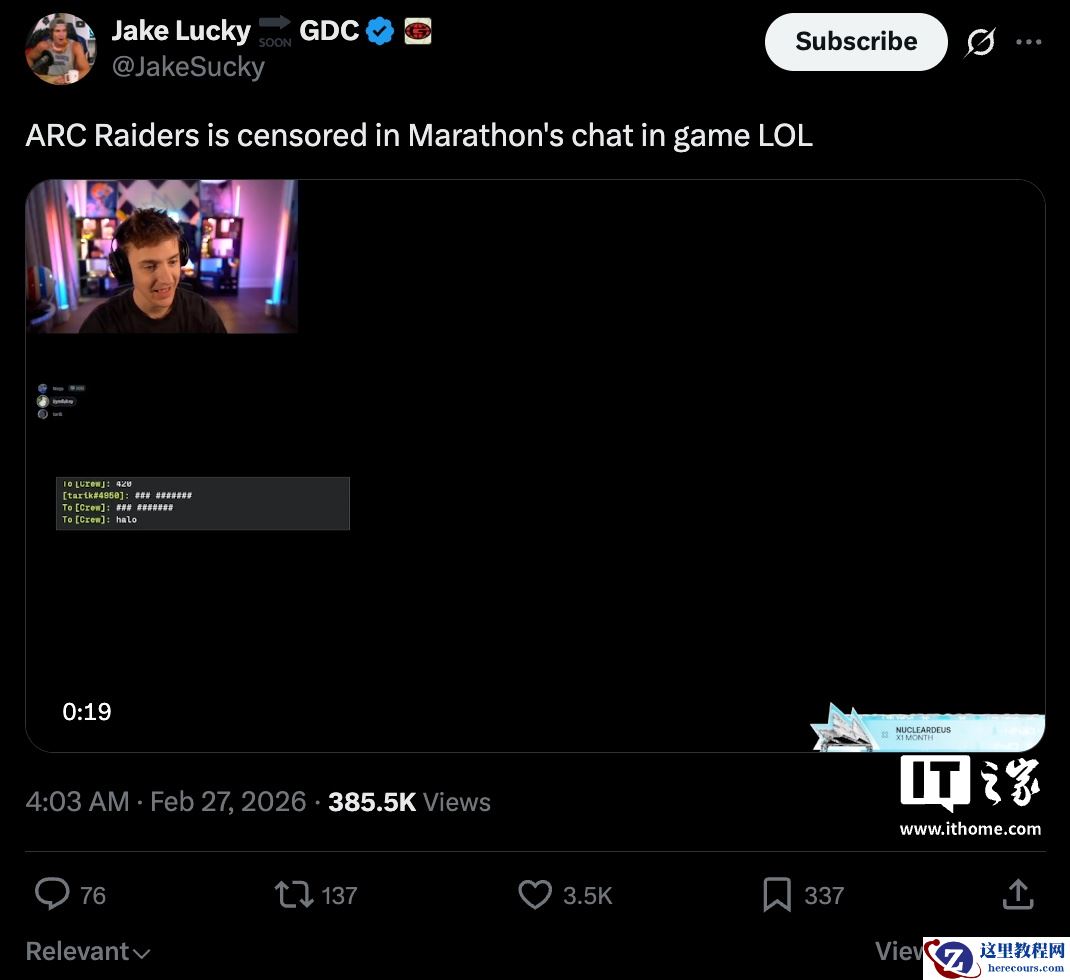Screen dimensions: 1070x980
Task: Click the in-game chat box in video
Action: pos(203,503)
